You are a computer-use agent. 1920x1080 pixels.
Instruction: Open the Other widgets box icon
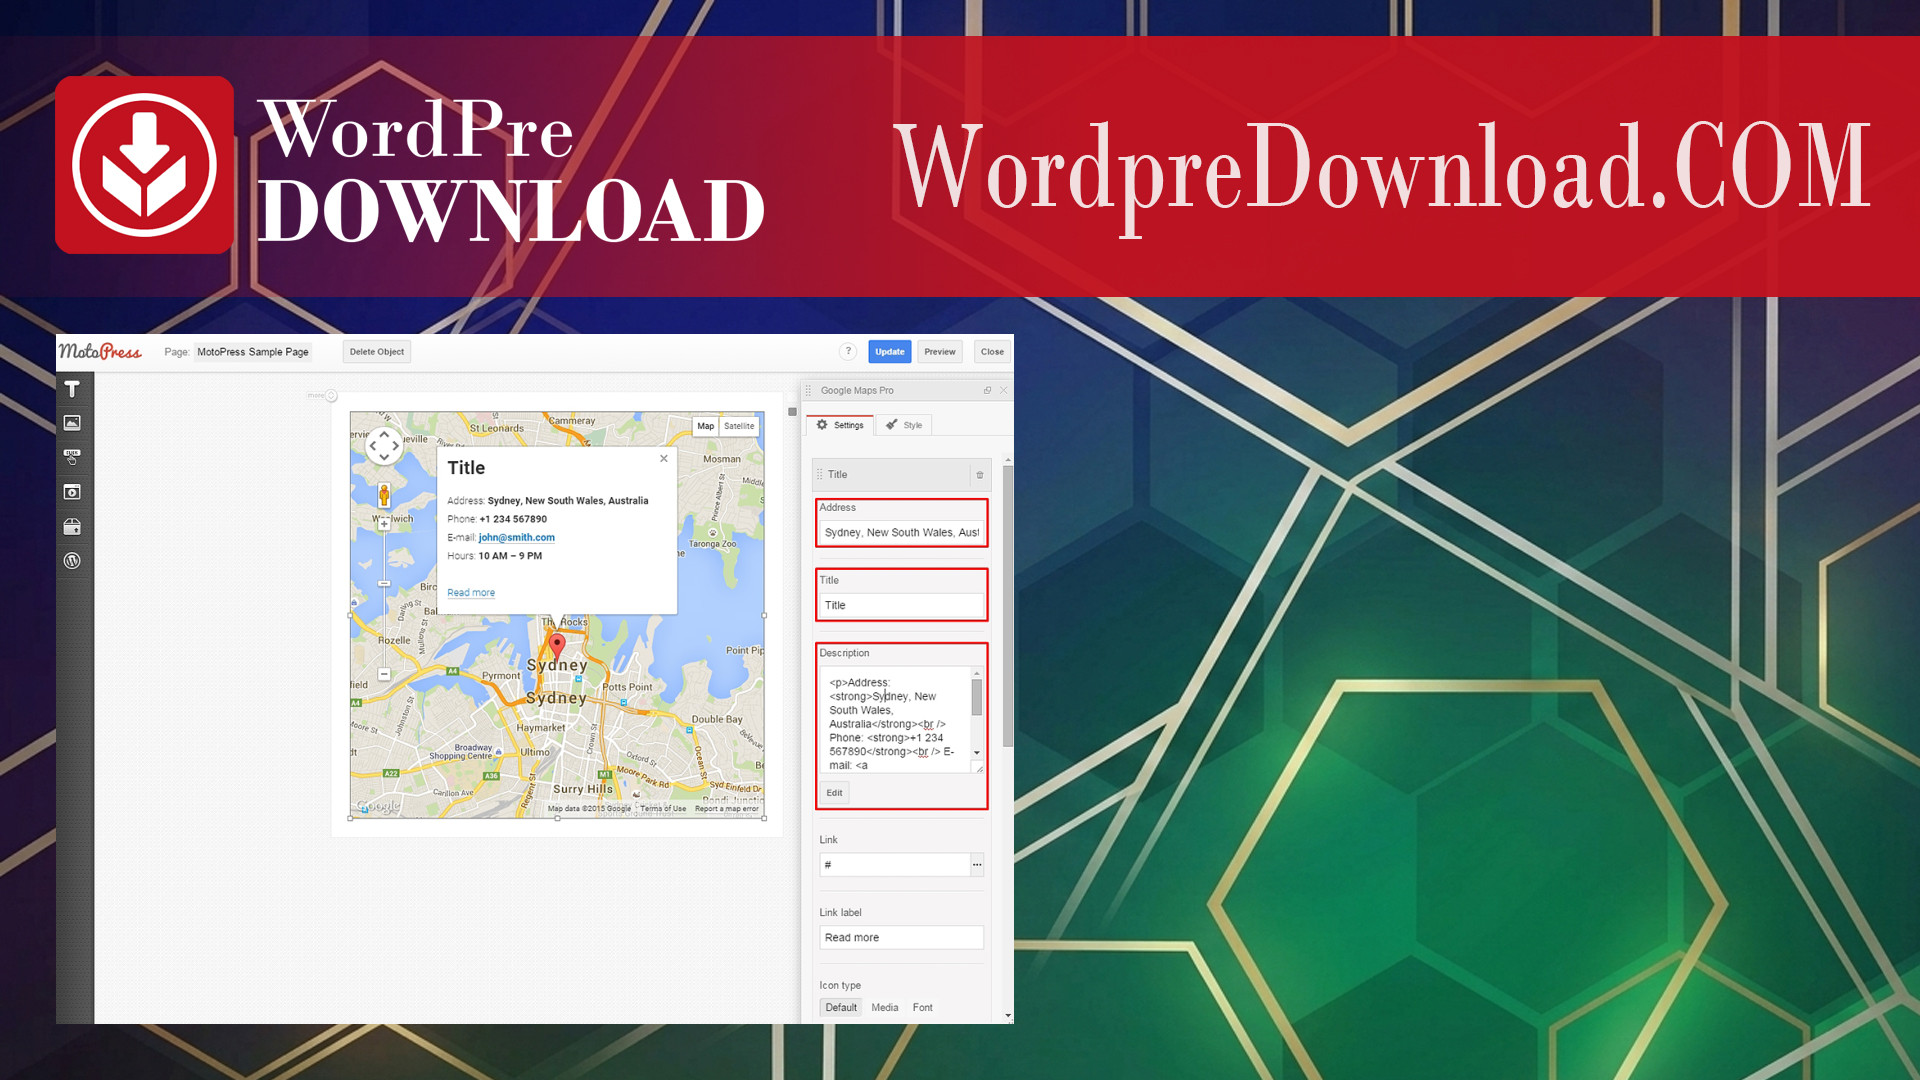72,527
